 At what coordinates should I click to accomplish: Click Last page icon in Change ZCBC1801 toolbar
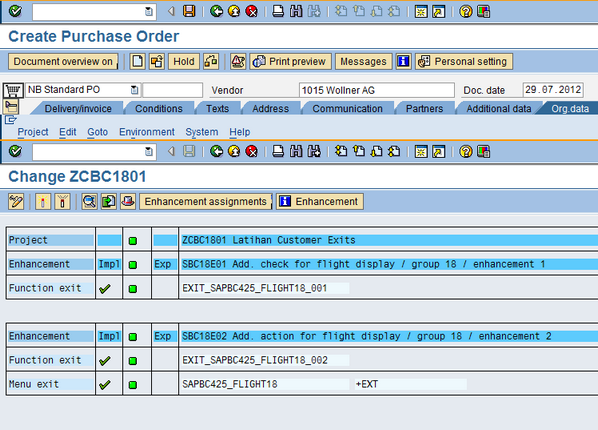(394, 151)
